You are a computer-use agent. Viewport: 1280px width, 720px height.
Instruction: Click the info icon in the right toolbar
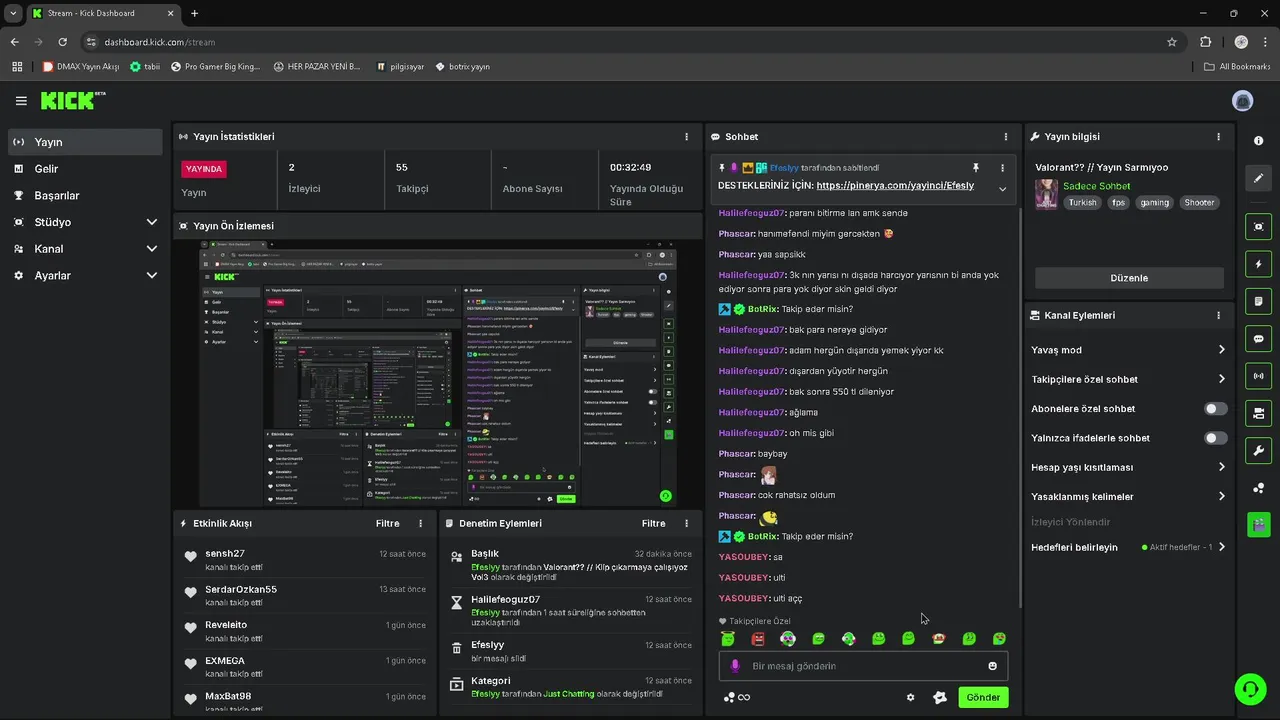point(1258,141)
